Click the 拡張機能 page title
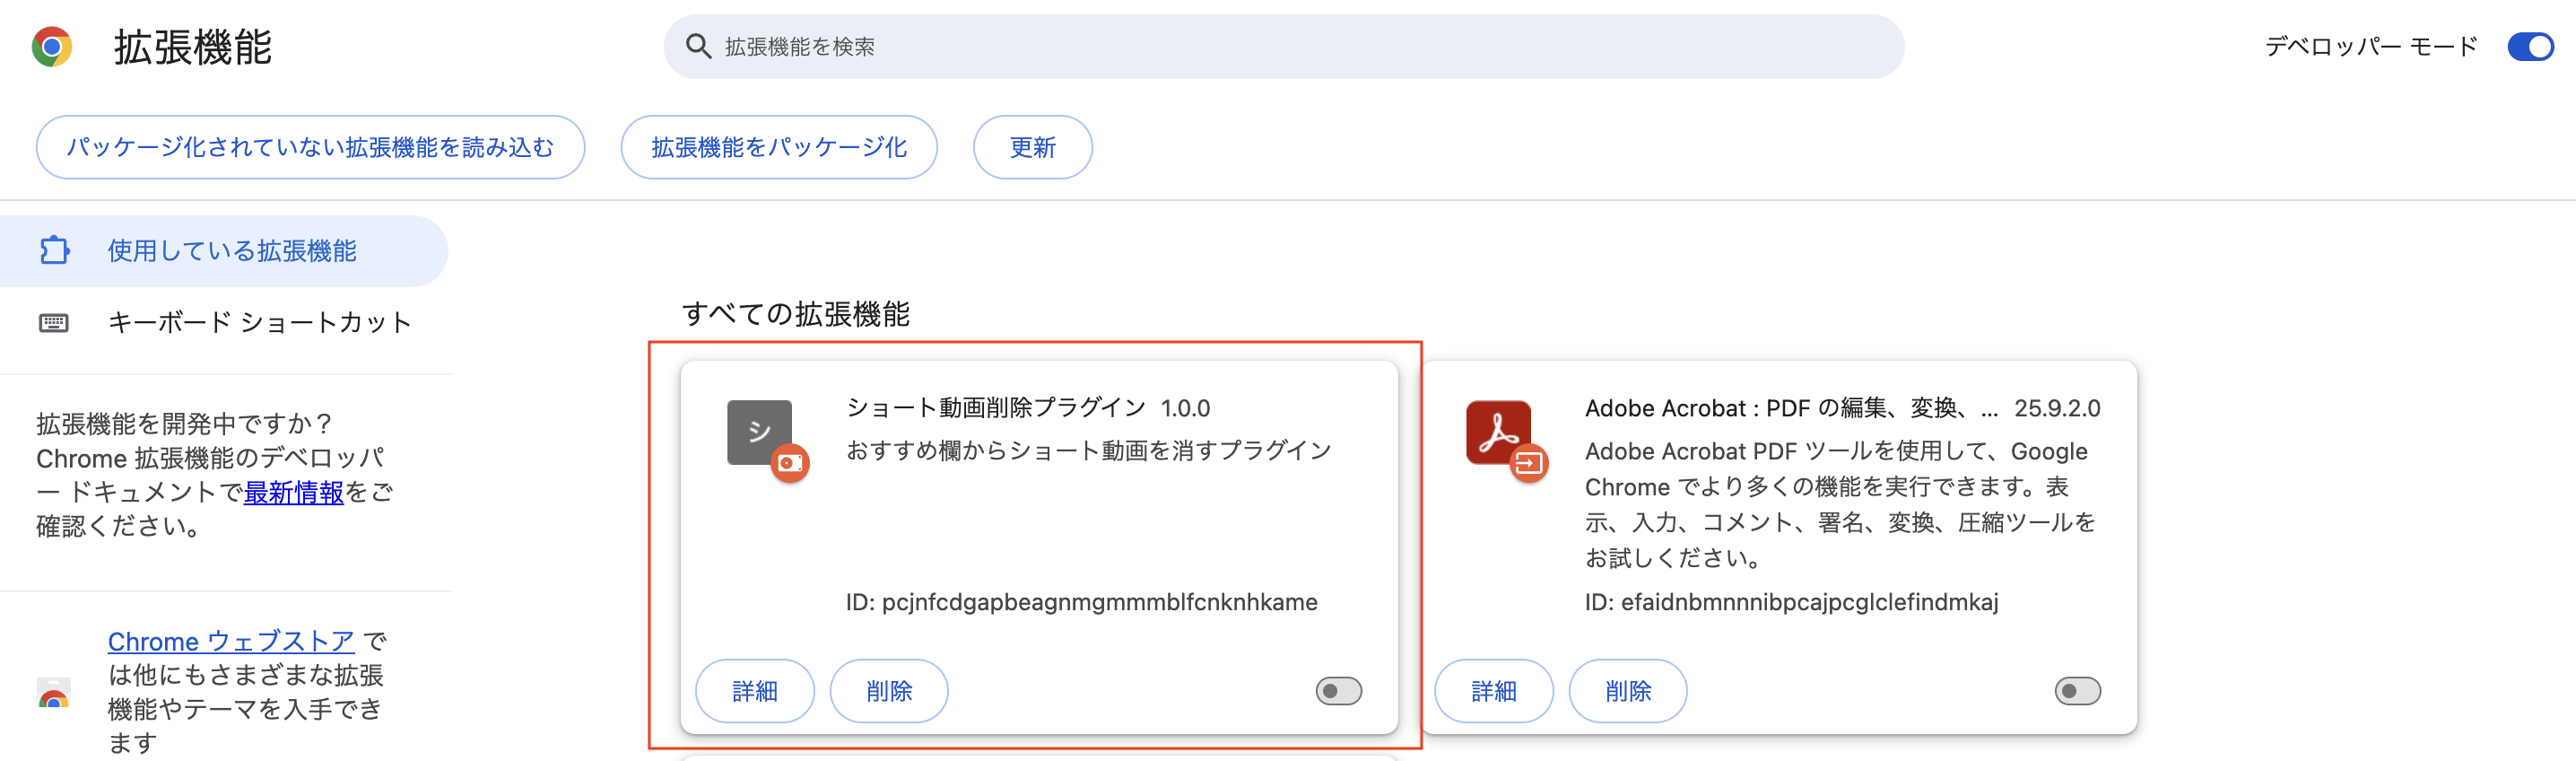The height and width of the screenshot is (761, 2576). coord(193,47)
